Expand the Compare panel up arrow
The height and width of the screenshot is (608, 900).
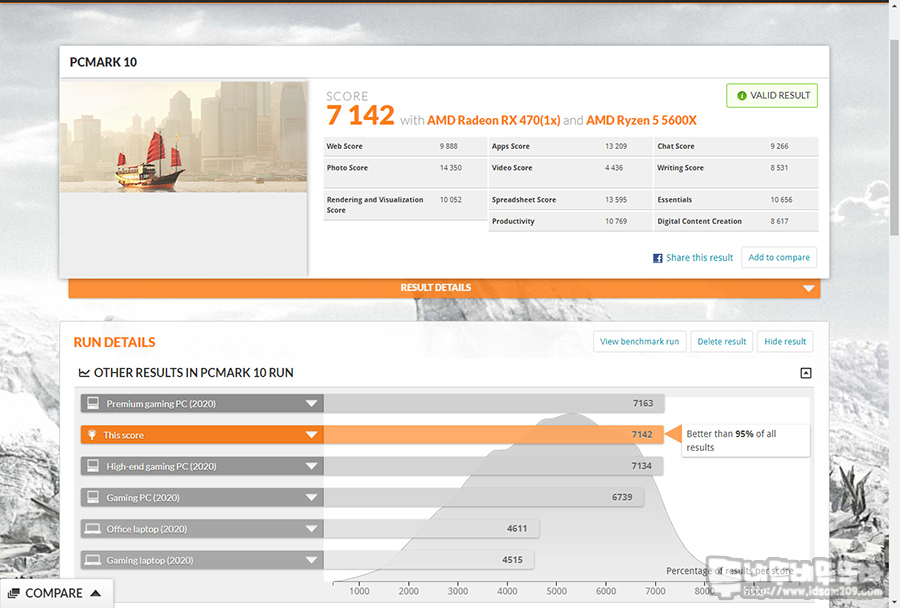(x=96, y=593)
